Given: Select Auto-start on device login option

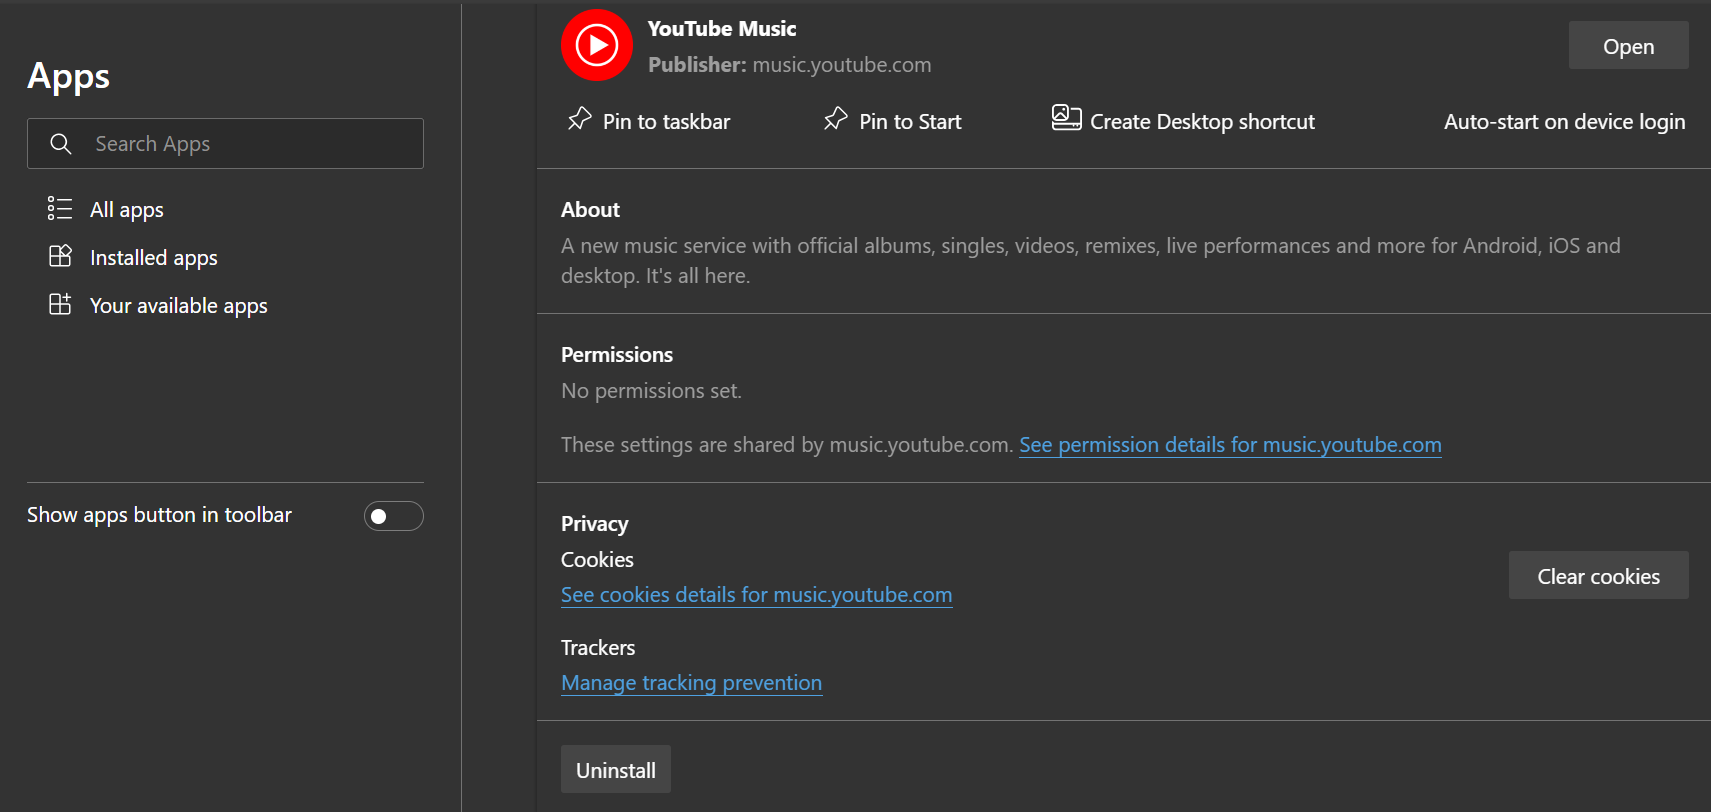Looking at the screenshot, I should pyautogui.click(x=1564, y=122).
